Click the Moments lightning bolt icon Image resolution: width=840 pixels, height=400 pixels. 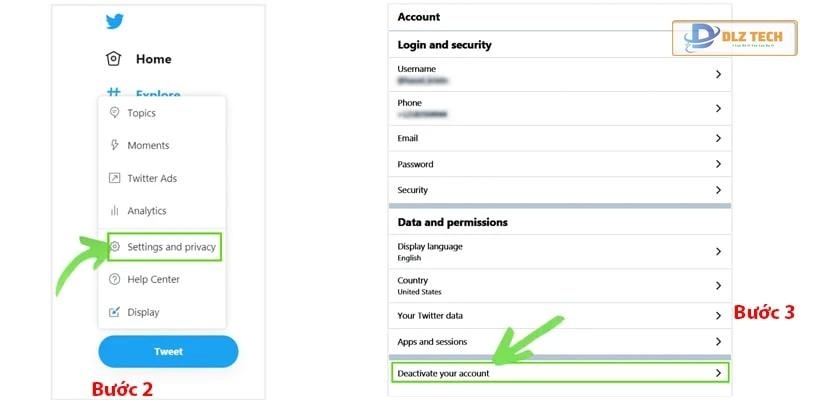click(114, 145)
